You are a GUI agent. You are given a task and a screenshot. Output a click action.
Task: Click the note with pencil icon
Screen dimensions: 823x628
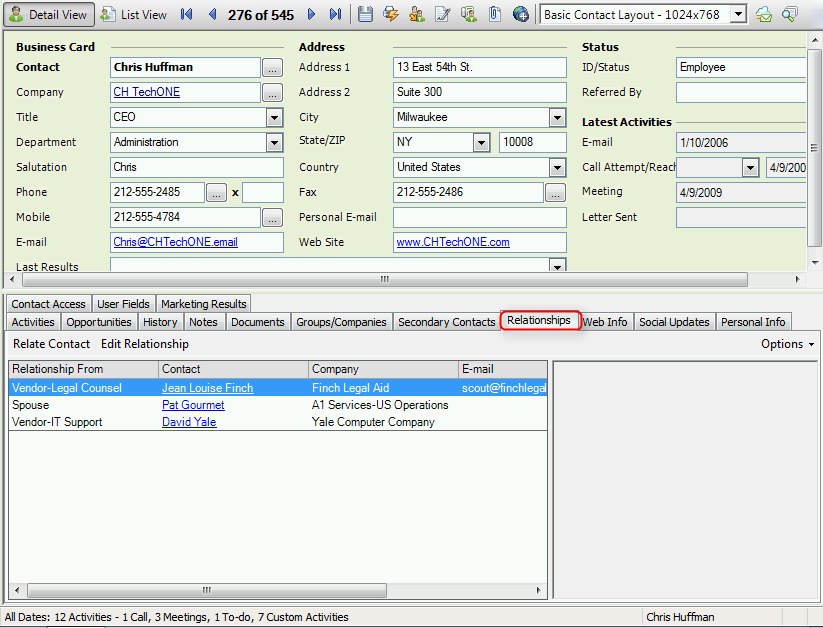(442, 14)
